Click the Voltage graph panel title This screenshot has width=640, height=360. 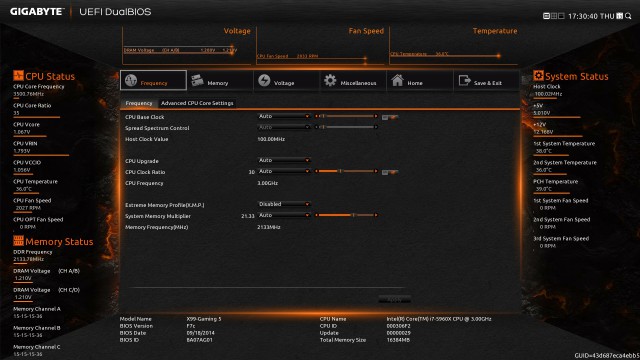237,31
